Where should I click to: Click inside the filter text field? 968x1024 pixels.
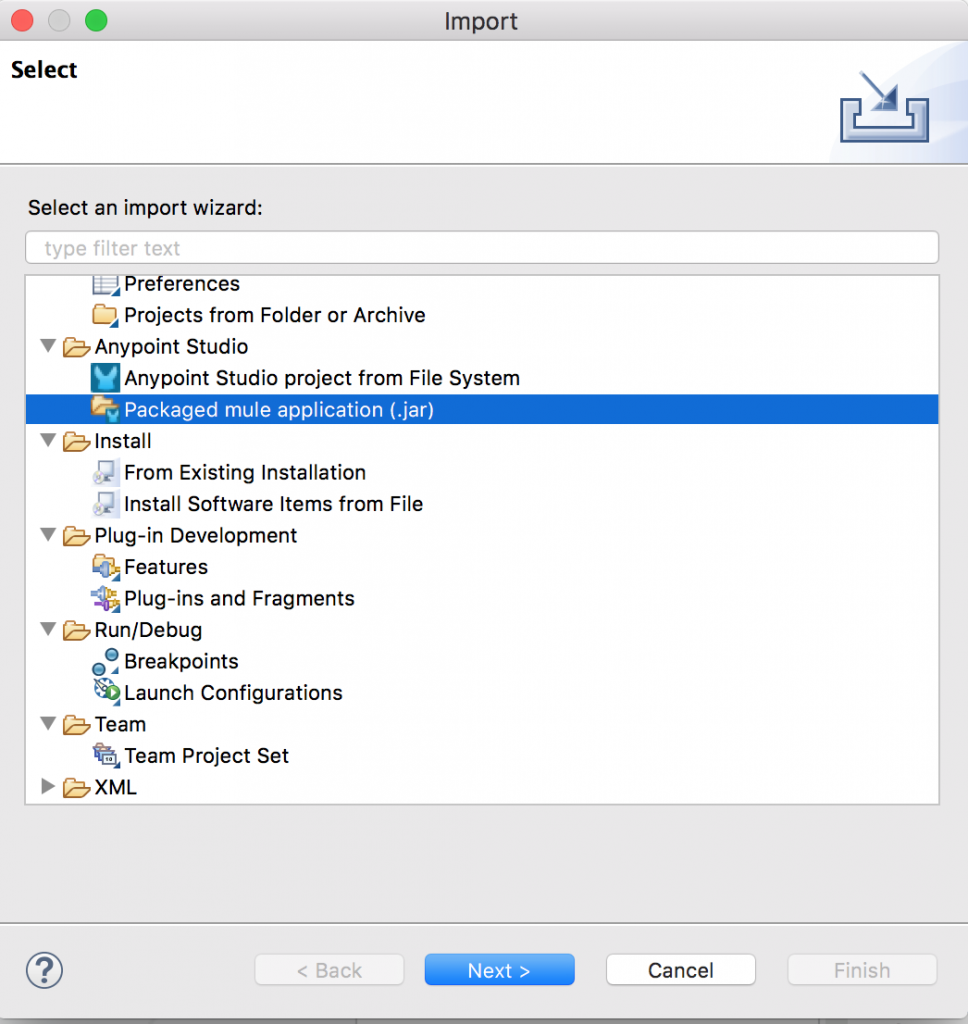coord(482,247)
